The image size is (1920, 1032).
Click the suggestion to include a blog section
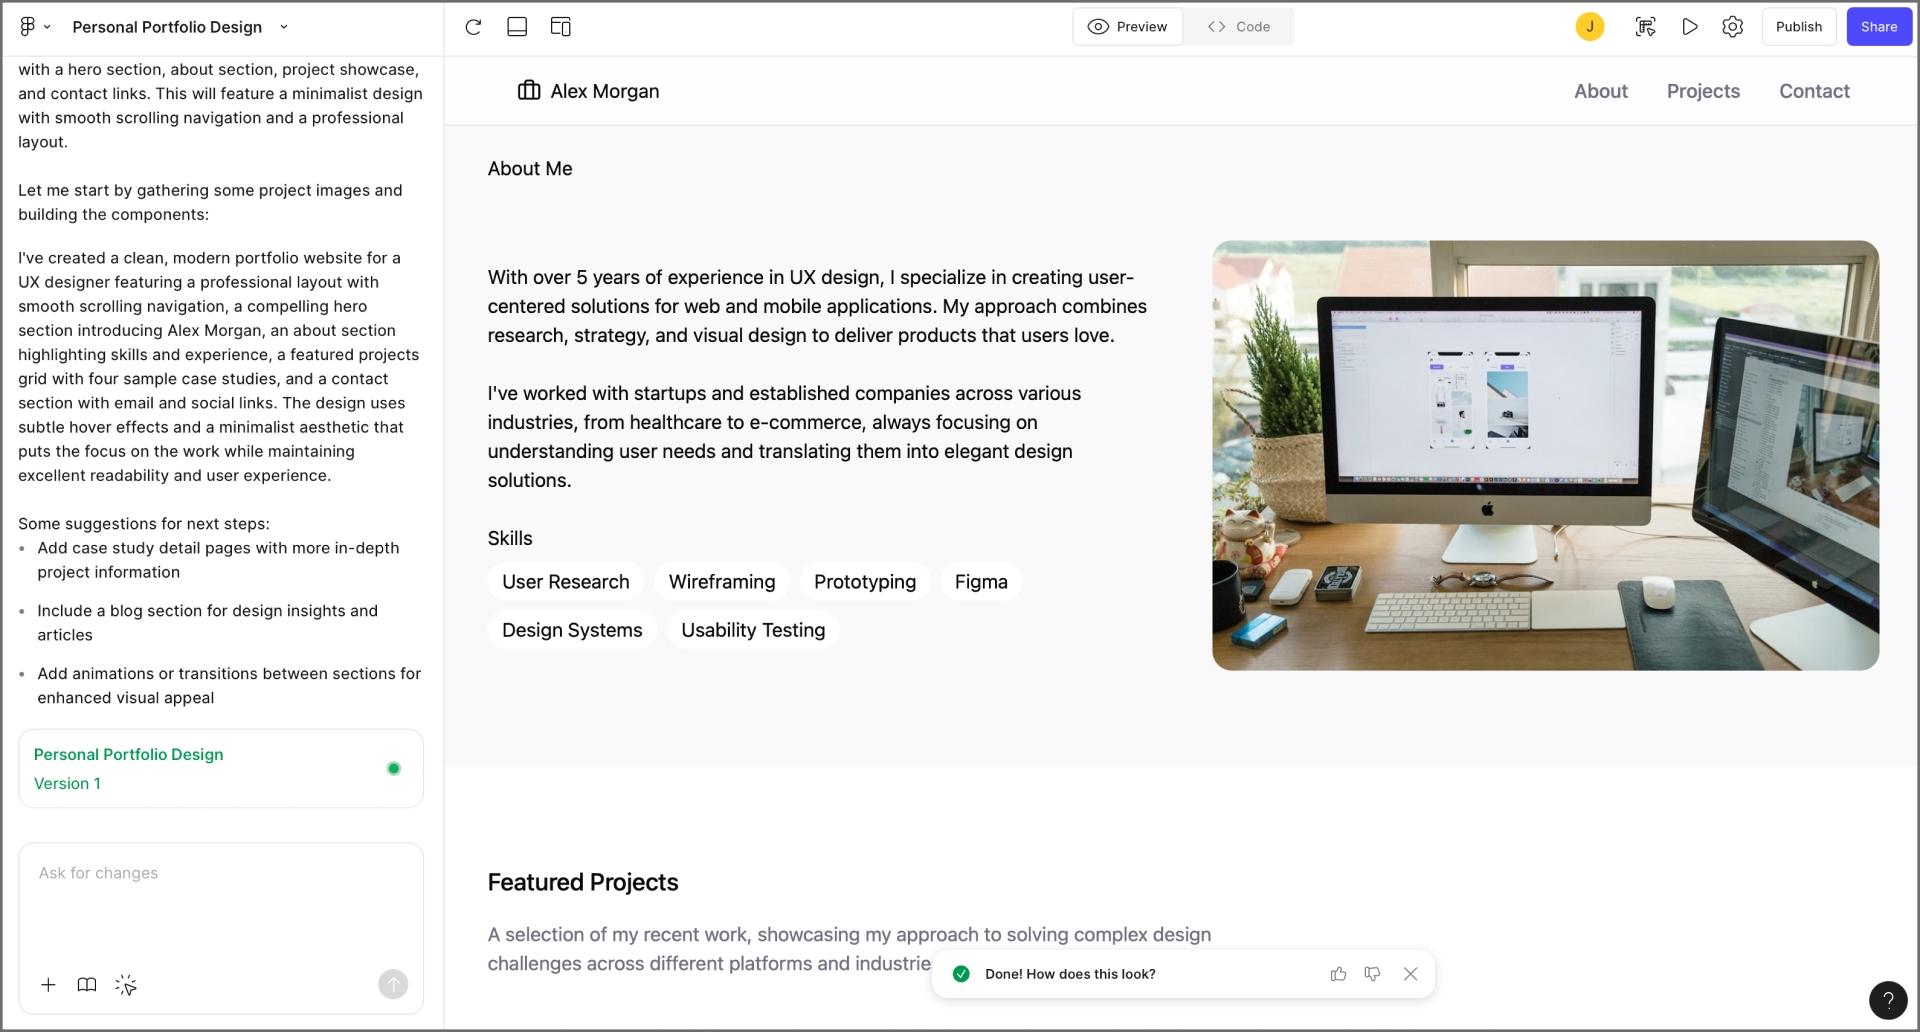tap(207, 623)
